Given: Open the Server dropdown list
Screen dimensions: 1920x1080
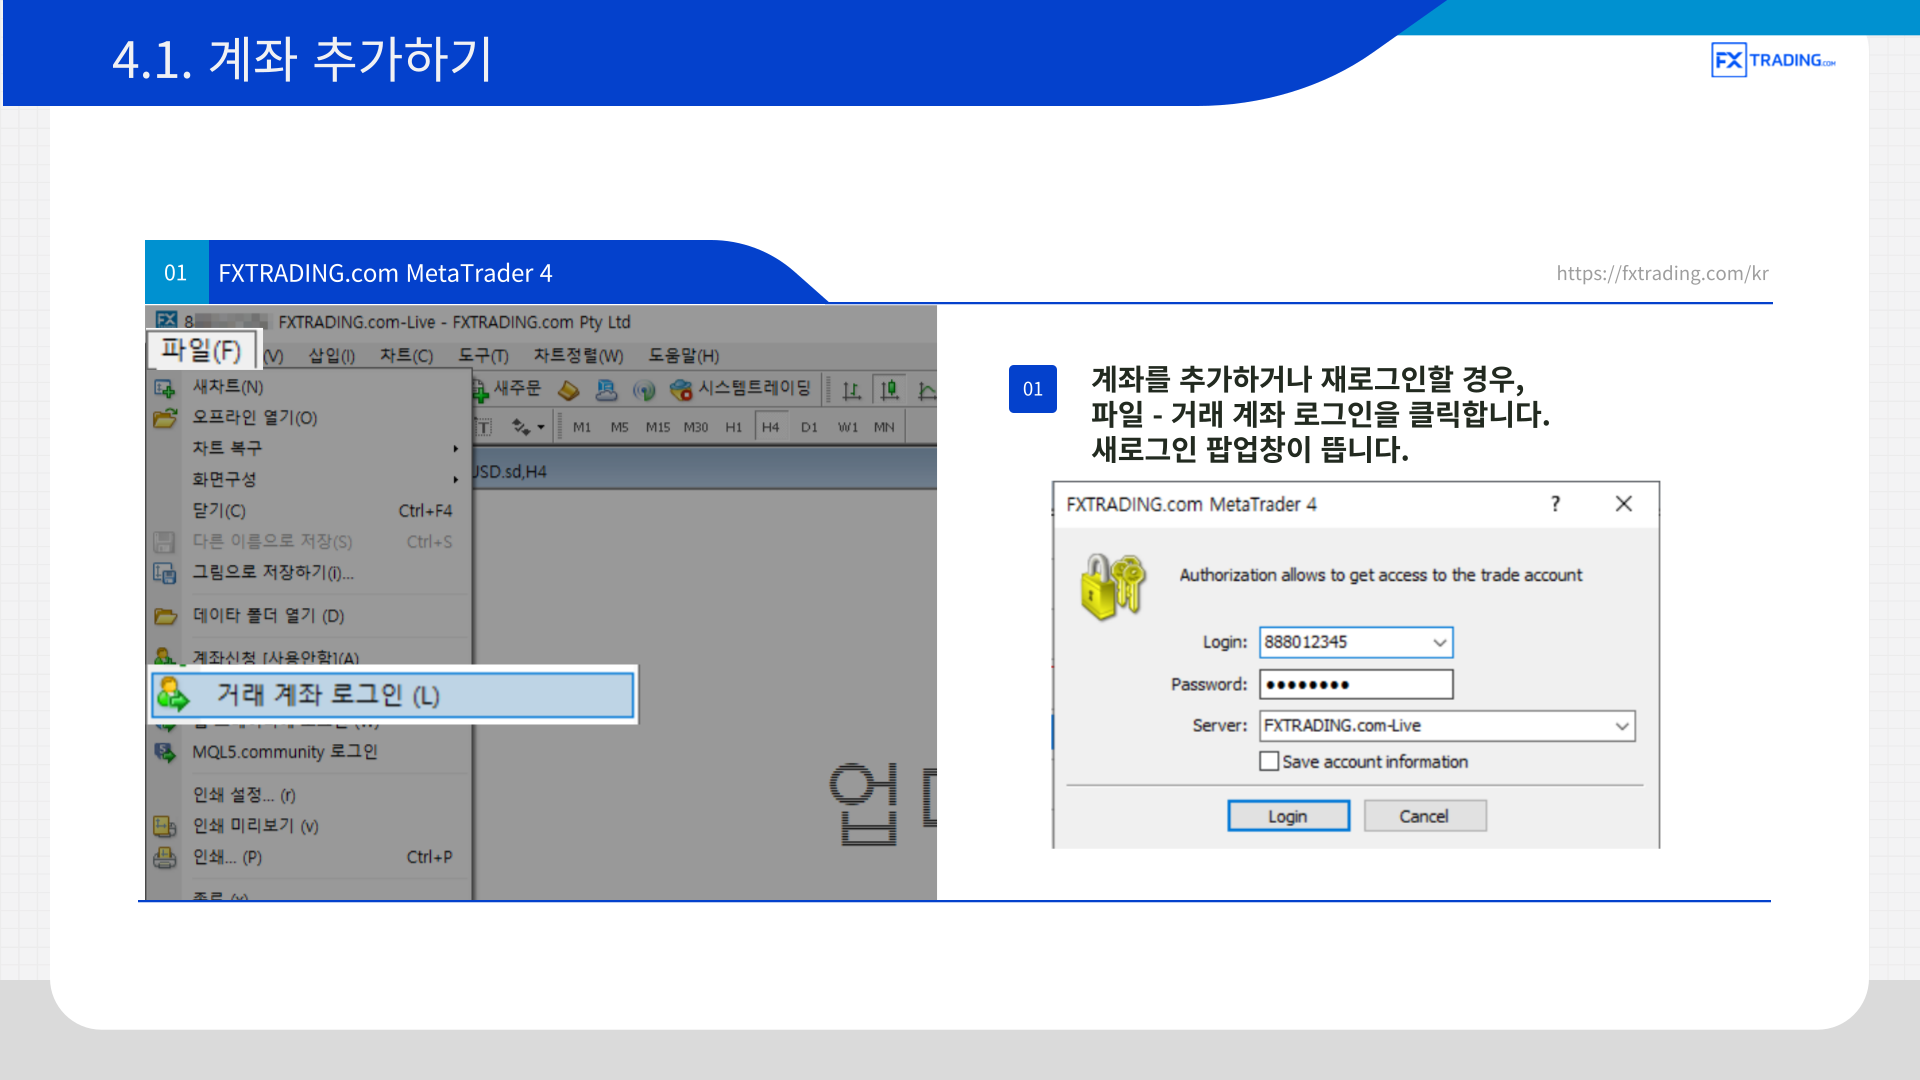Looking at the screenshot, I should pyautogui.click(x=1622, y=726).
